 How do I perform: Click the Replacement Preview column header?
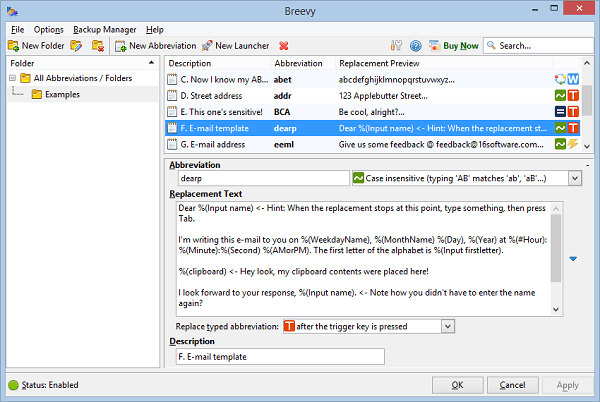coord(444,63)
